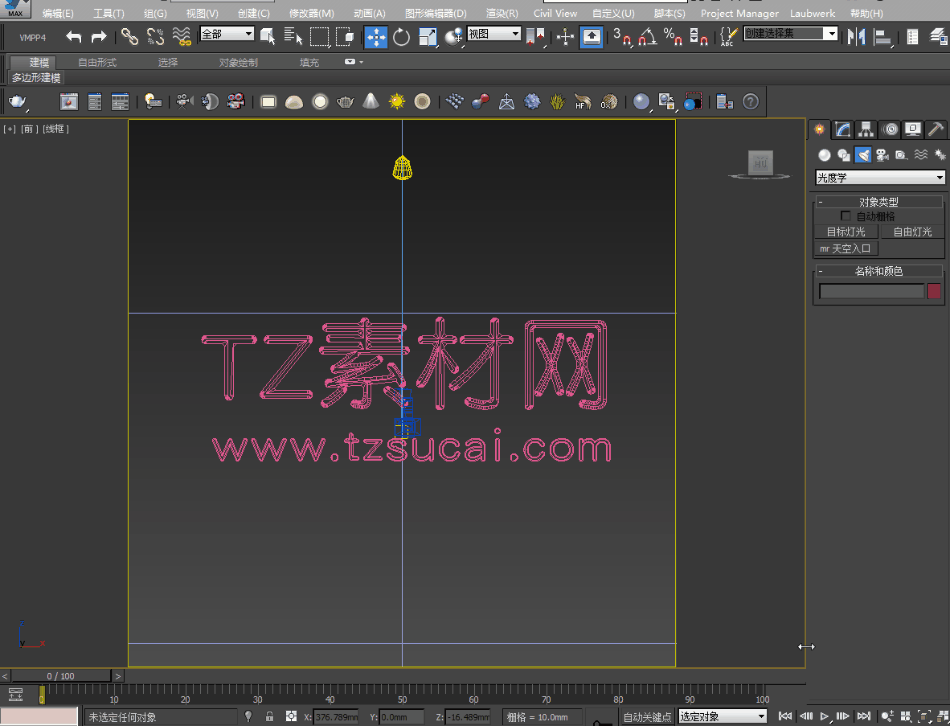Activate the Select and Move tool
Screen dimensions: 950x726
376,37
